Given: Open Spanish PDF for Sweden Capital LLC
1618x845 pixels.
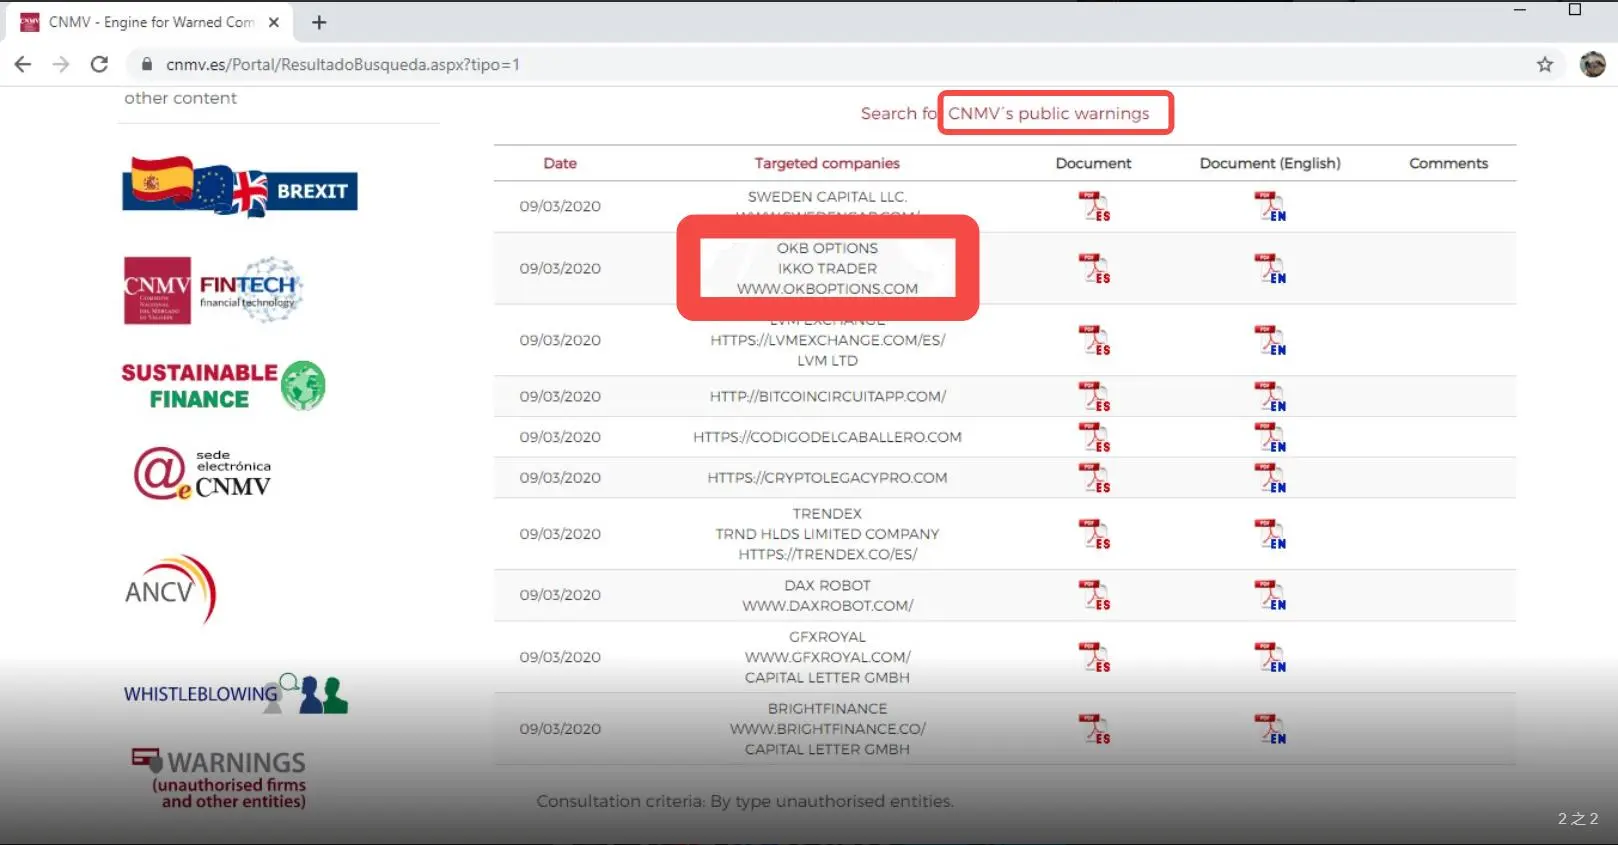Looking at the screenshot, I should (x=1094, y=206).
